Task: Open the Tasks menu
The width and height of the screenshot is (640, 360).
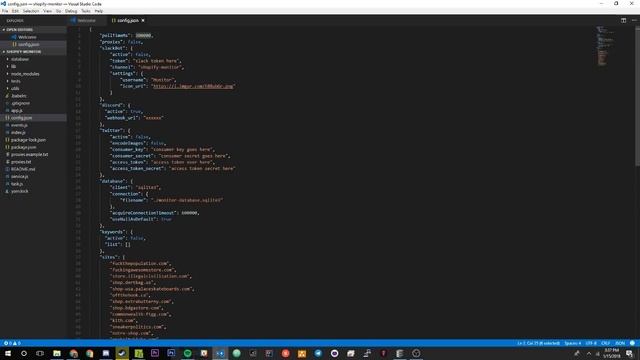Action: coord(86,11)
